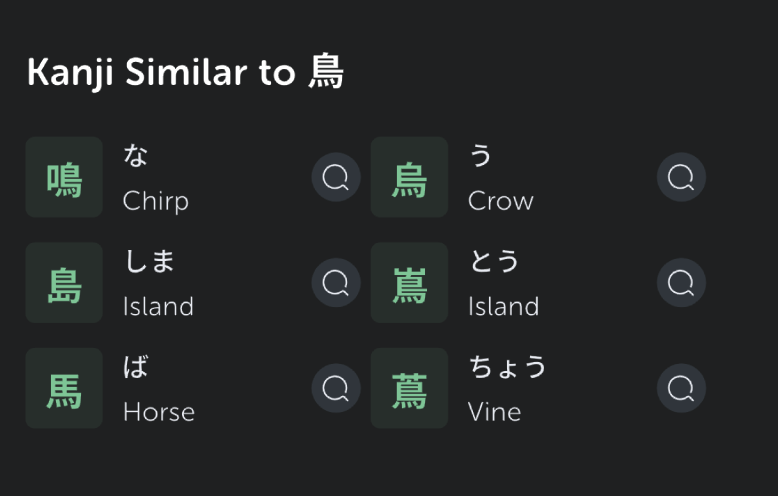Open the 嶌 kanji tile

[x=409, y=283]
